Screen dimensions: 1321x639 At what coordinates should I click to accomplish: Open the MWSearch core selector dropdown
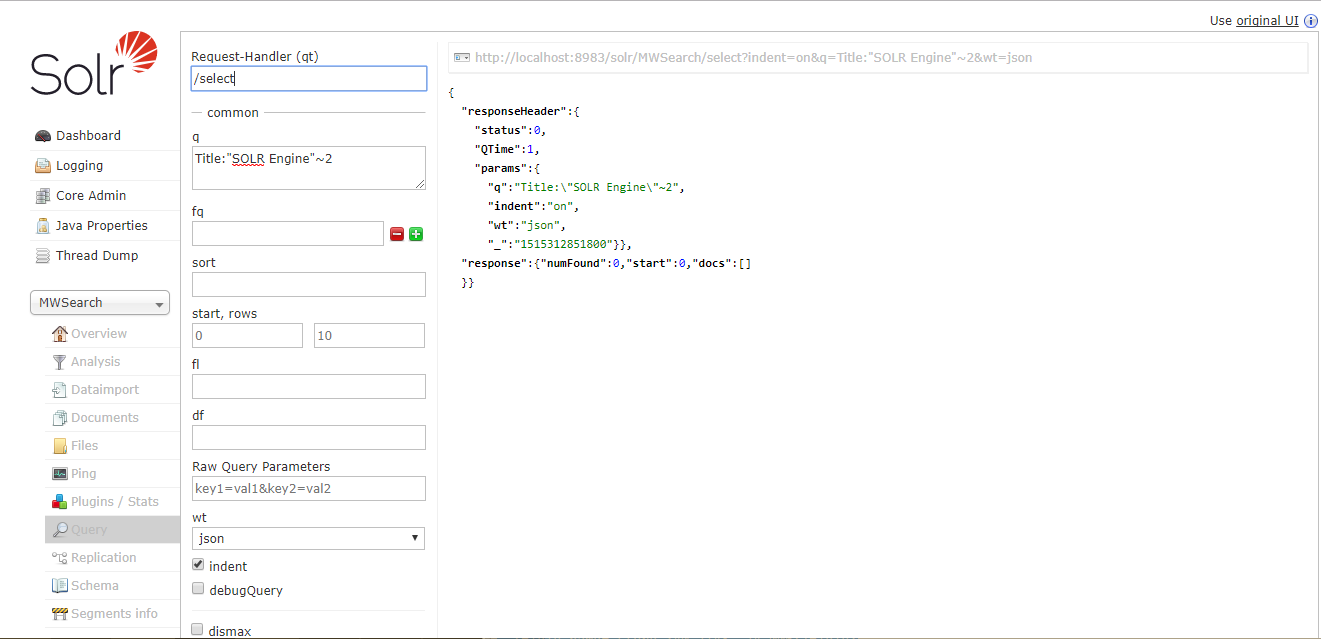click(x=100, y=303)
